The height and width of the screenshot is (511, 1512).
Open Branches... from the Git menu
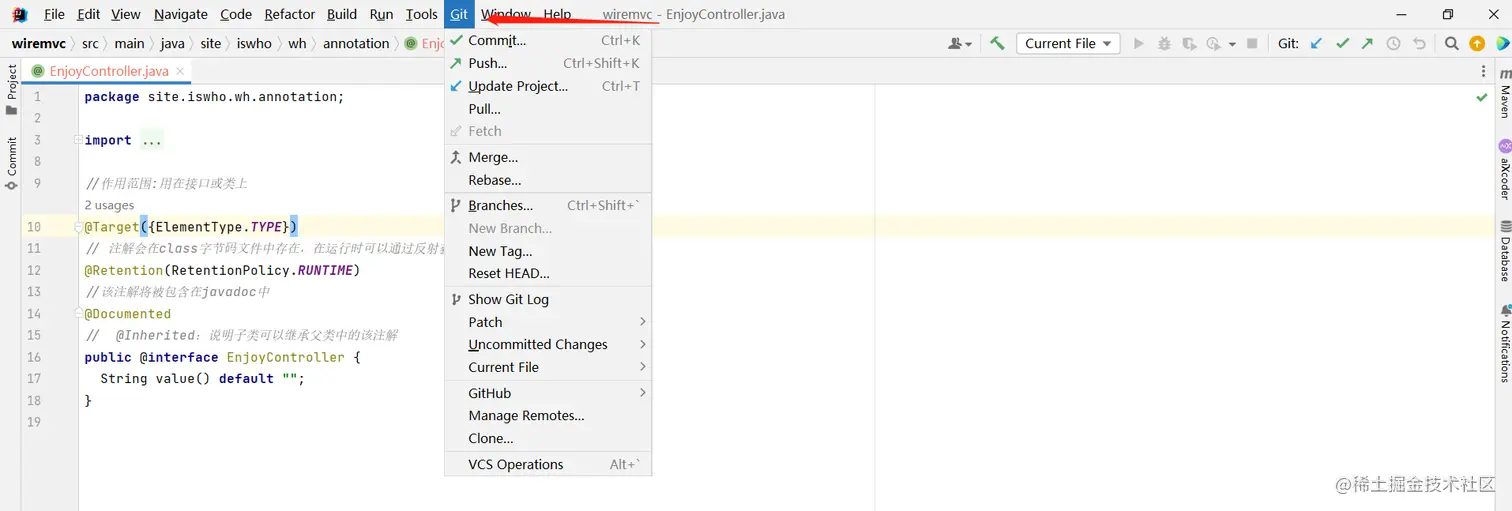coord(548,205)
